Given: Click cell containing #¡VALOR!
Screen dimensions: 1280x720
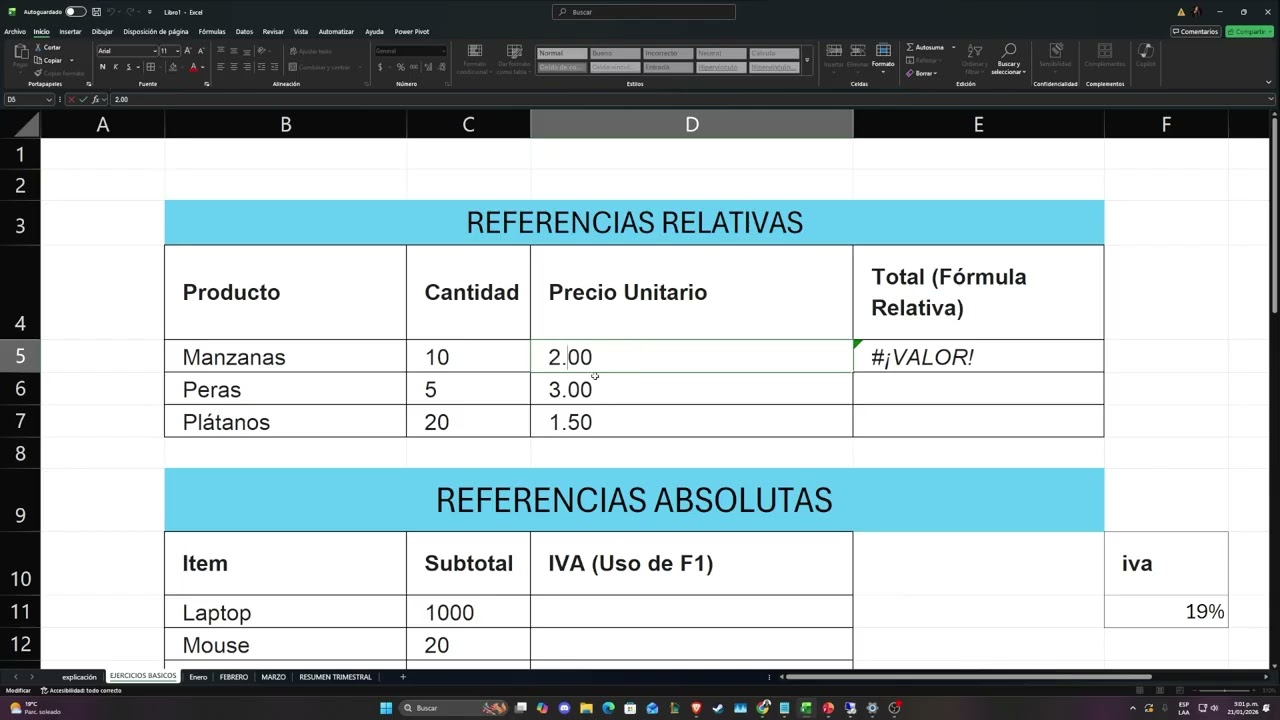Looking at the screenshot, I should coord(978,357).
